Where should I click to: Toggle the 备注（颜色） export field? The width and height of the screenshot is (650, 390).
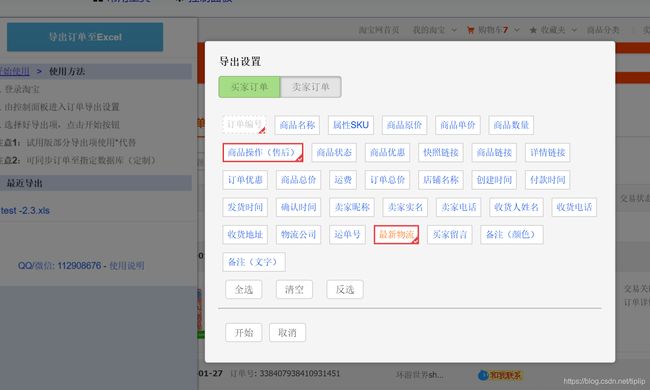coord(512,235)
